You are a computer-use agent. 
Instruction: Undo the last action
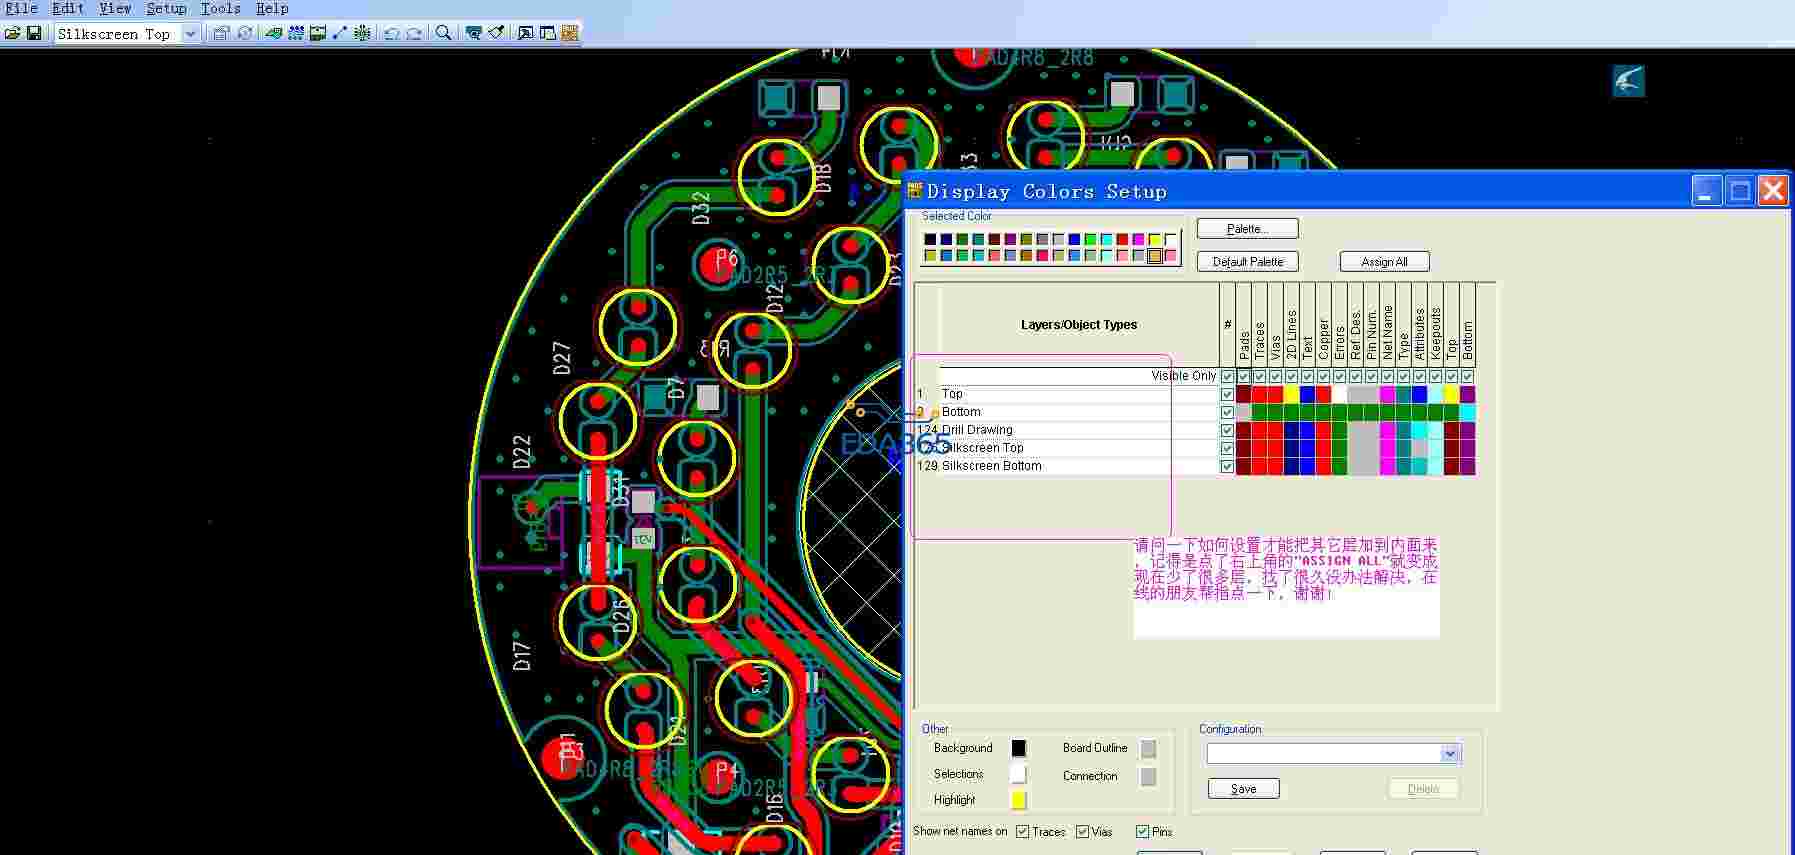tap(392, 33)
